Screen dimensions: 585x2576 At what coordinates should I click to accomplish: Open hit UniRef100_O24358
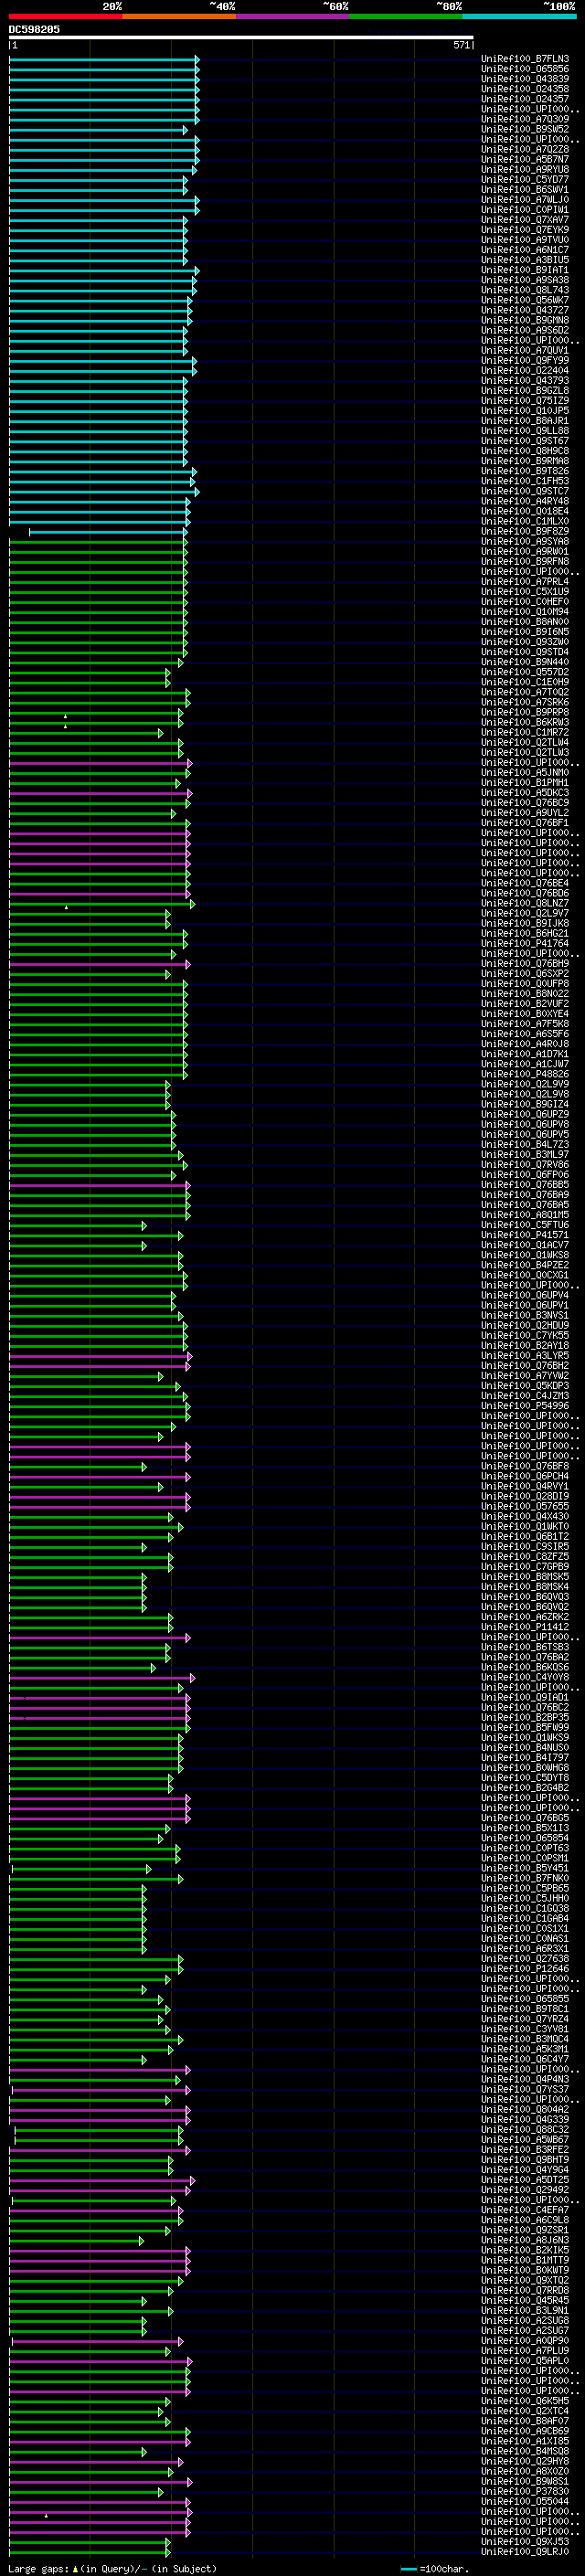tap(525, 89)
